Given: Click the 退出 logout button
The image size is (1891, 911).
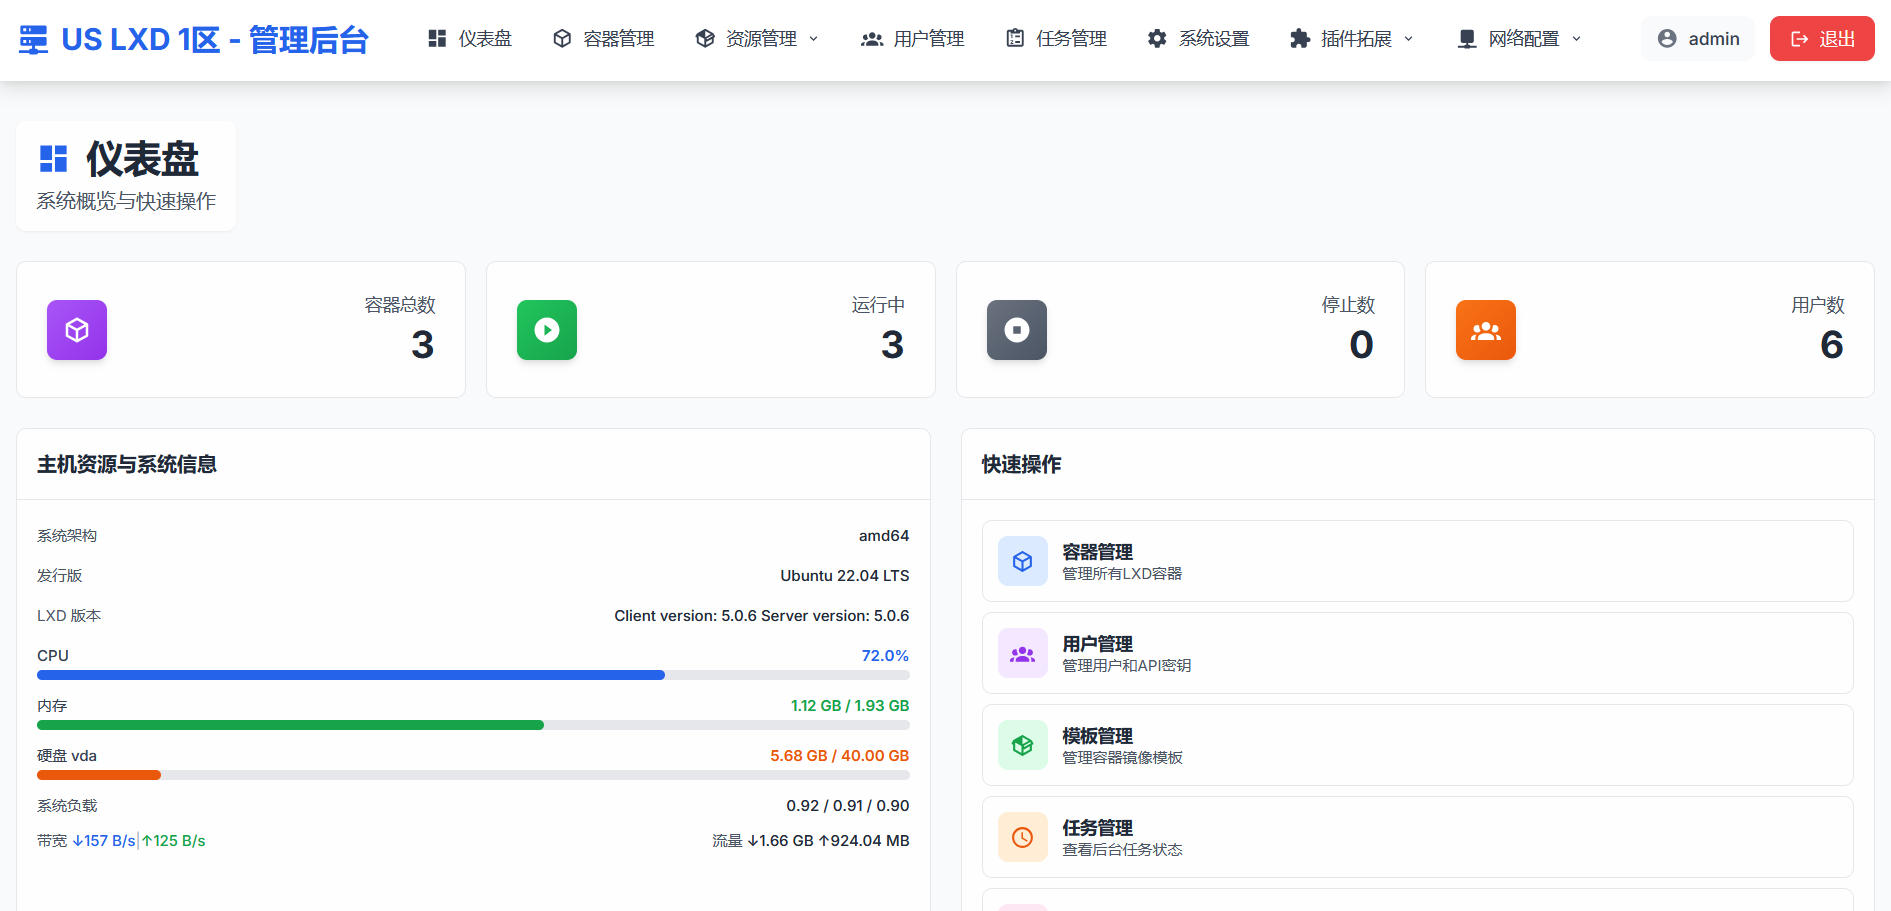Looking at the screenshot, I should pos(1822,39).
